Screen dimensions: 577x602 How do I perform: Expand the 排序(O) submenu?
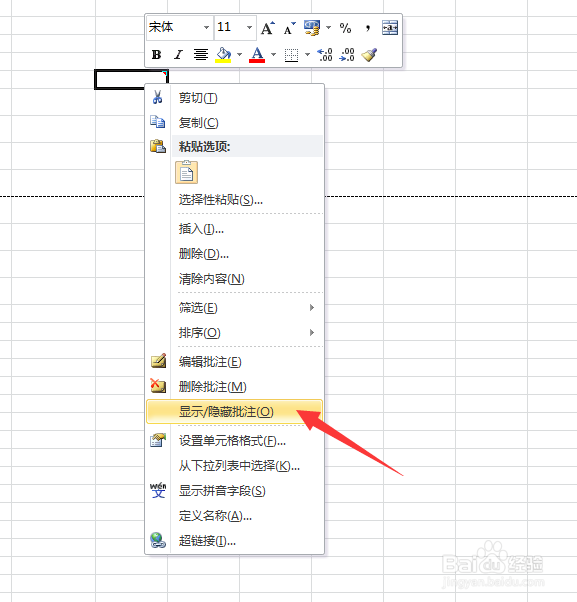pyautogui.click(x=235, y=332)
